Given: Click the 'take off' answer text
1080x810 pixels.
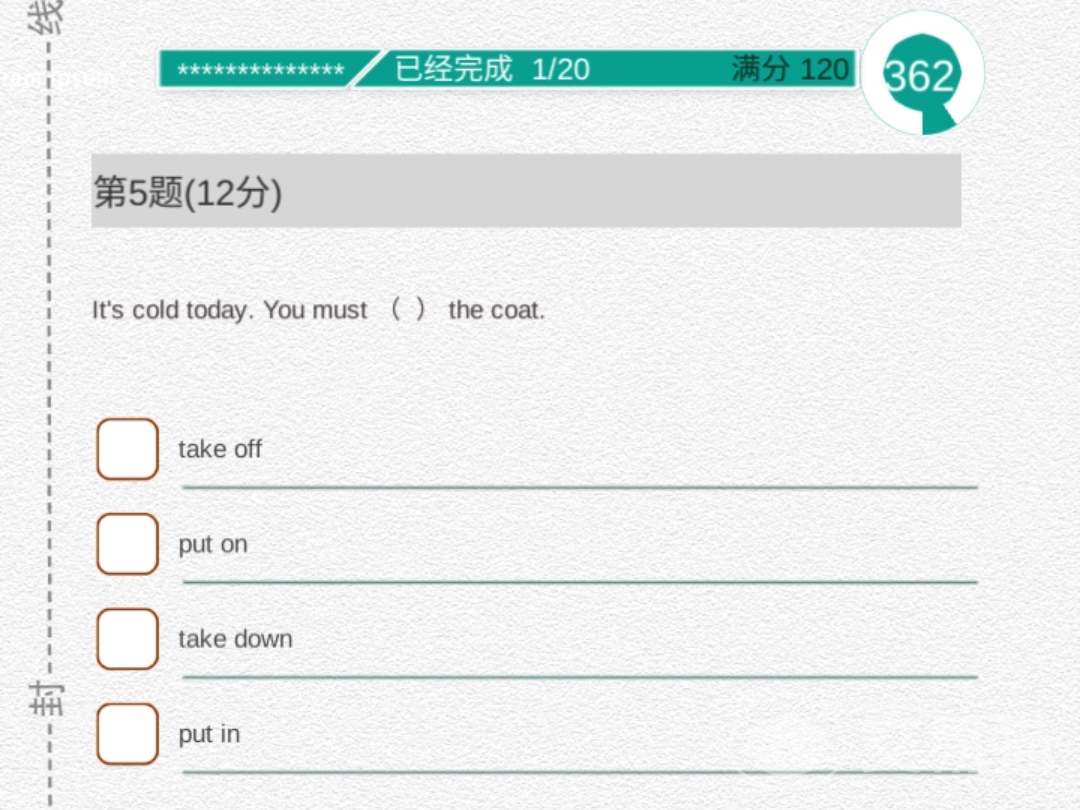Looking at the screenshot, I should coord(220,449).
